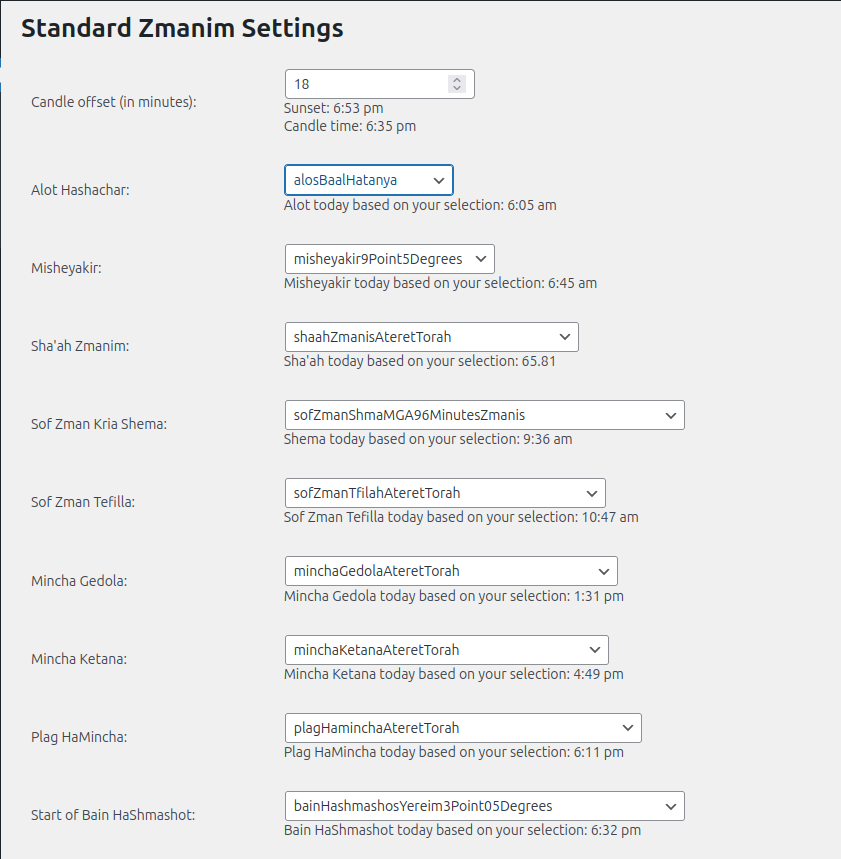Click the candle offset decrement arrow

click(456, 89)
